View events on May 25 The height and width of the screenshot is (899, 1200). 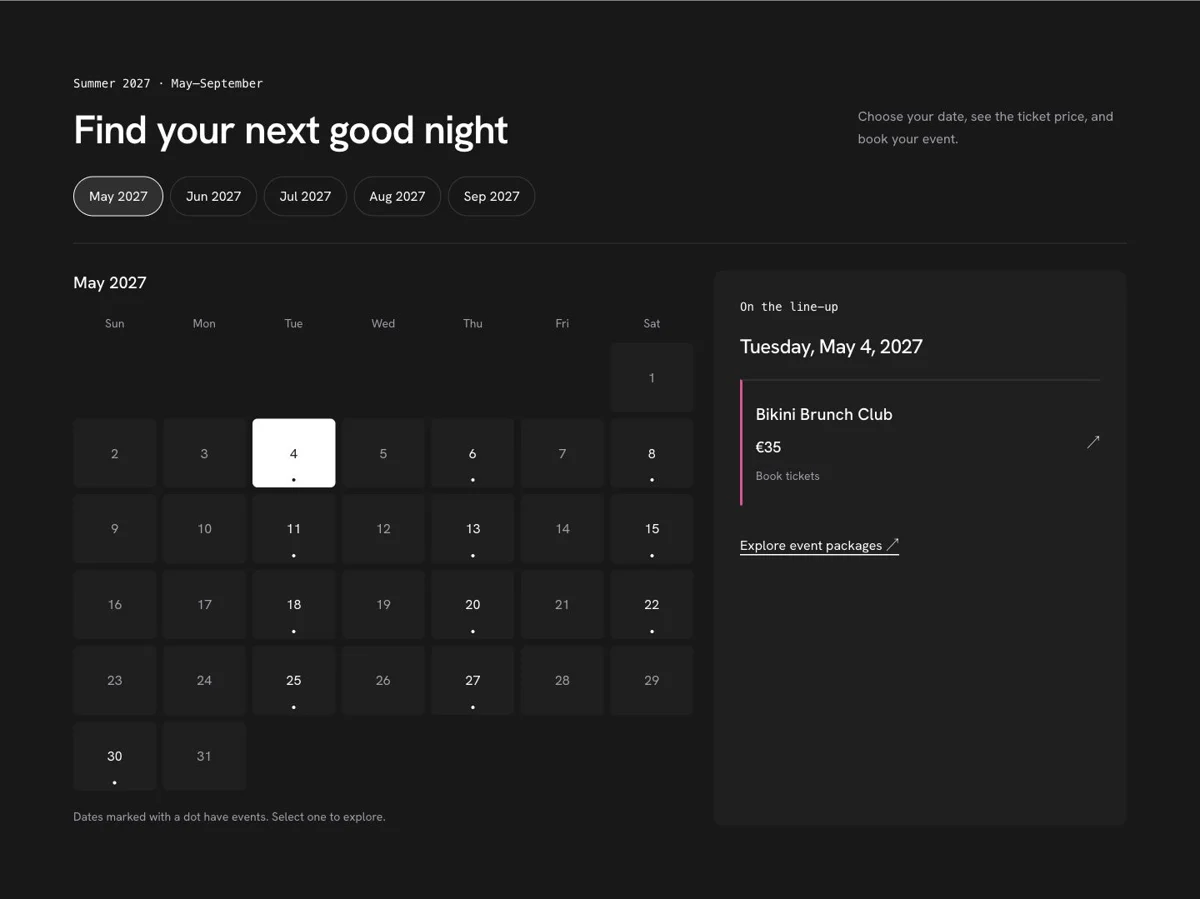coord(294,681)
